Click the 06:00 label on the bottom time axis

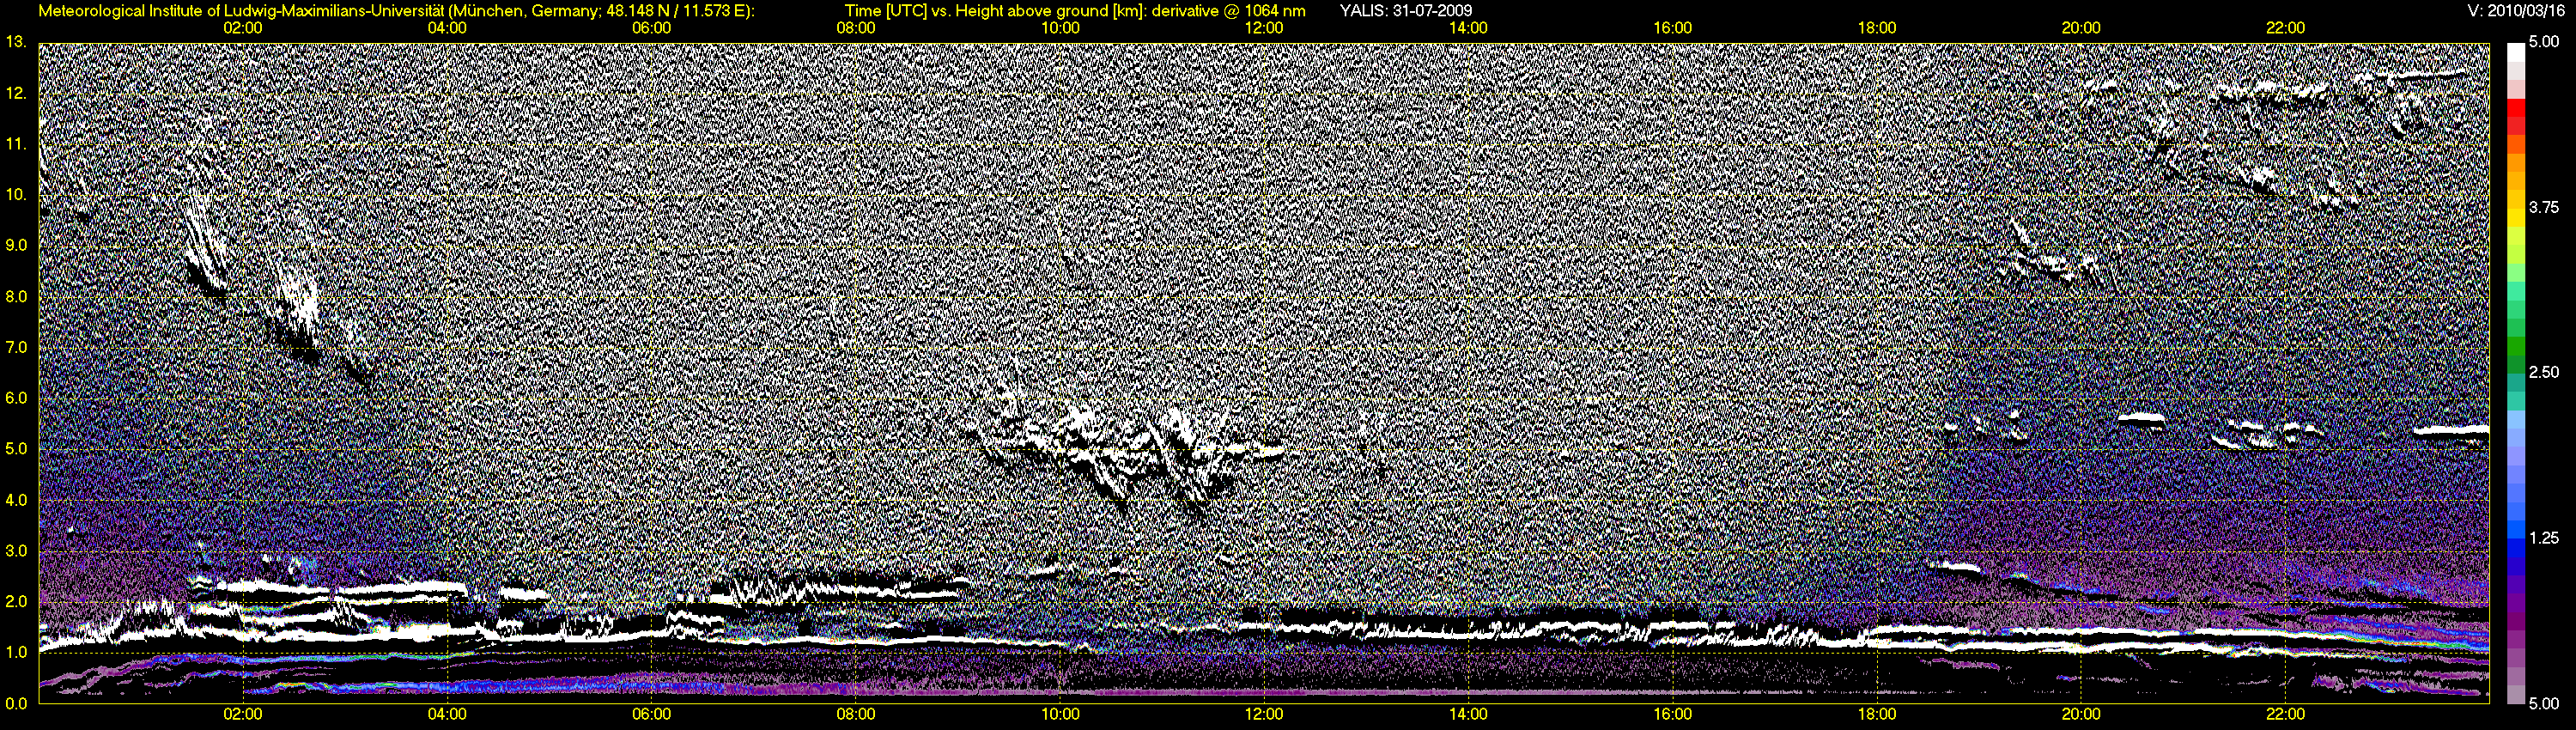point(651,714)
